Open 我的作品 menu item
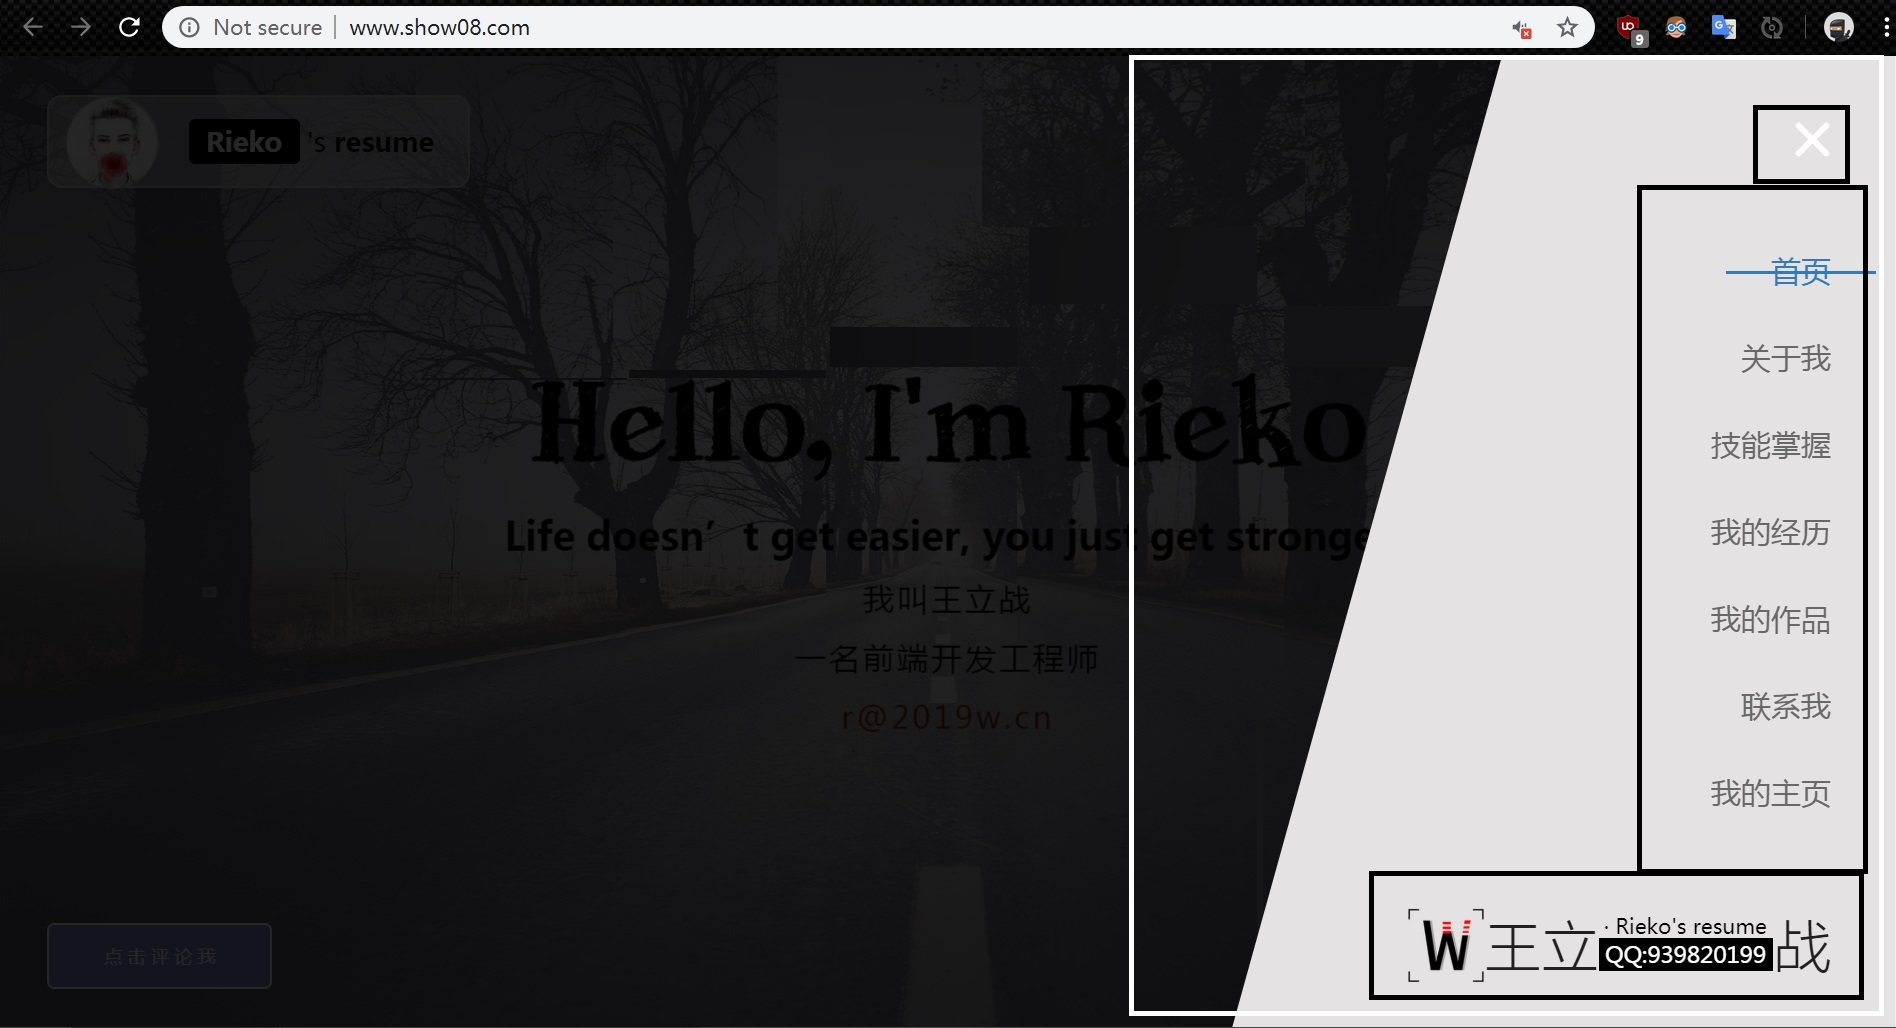This screenshot has width=1896, height=1028. click(x=1771, y=620)
